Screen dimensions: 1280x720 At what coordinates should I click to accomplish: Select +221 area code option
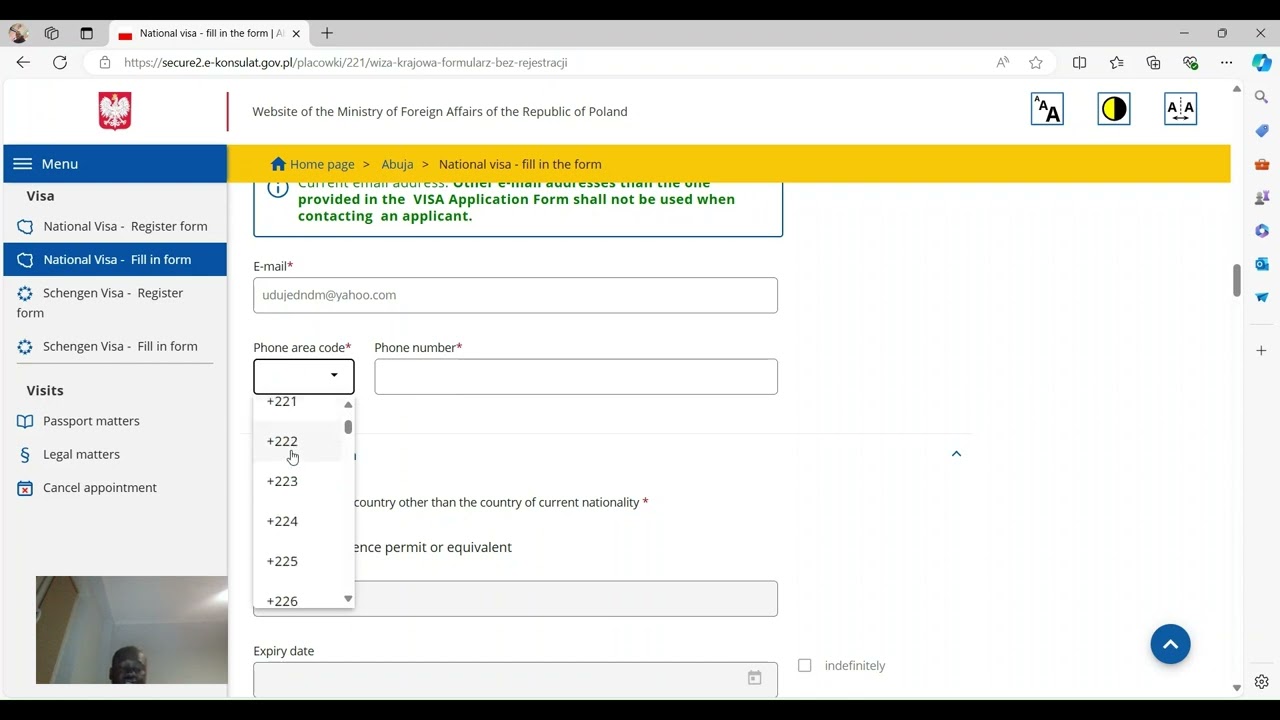pos(304,401)
